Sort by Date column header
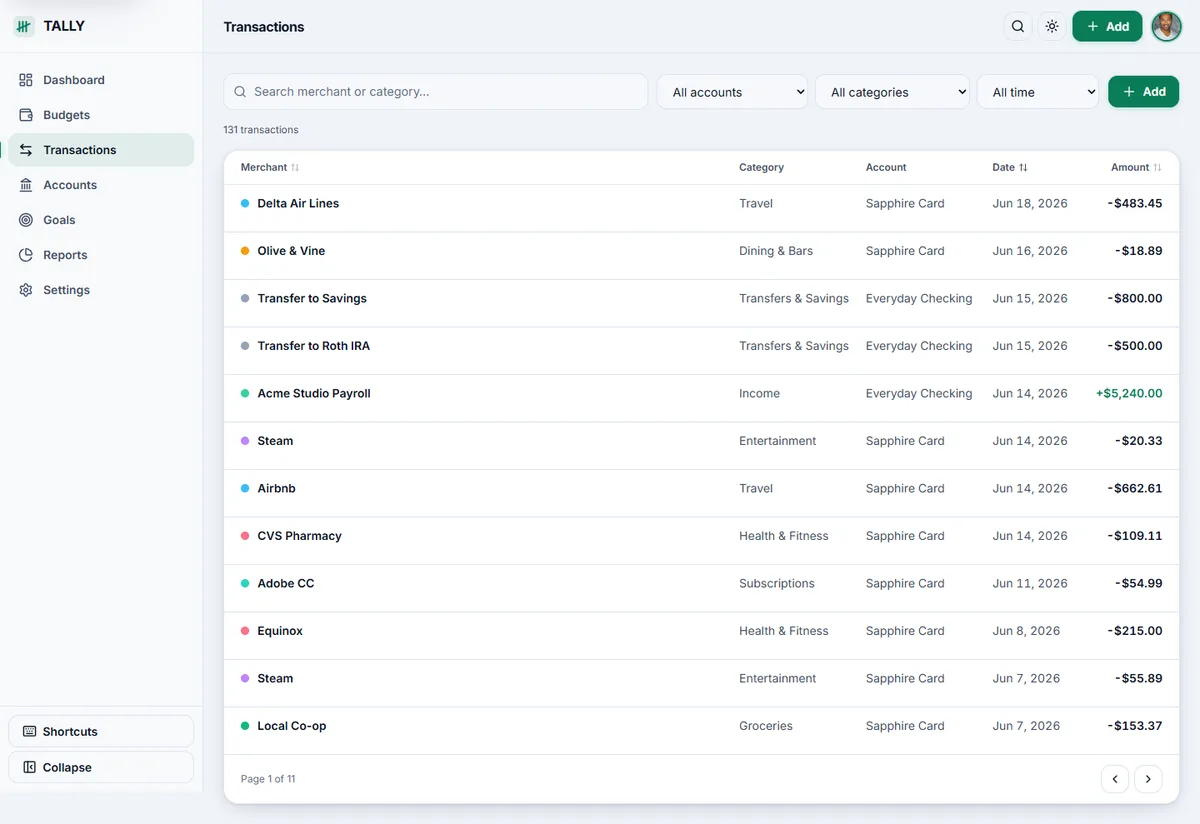The image size is (1200, 824). click(1010, 168)
